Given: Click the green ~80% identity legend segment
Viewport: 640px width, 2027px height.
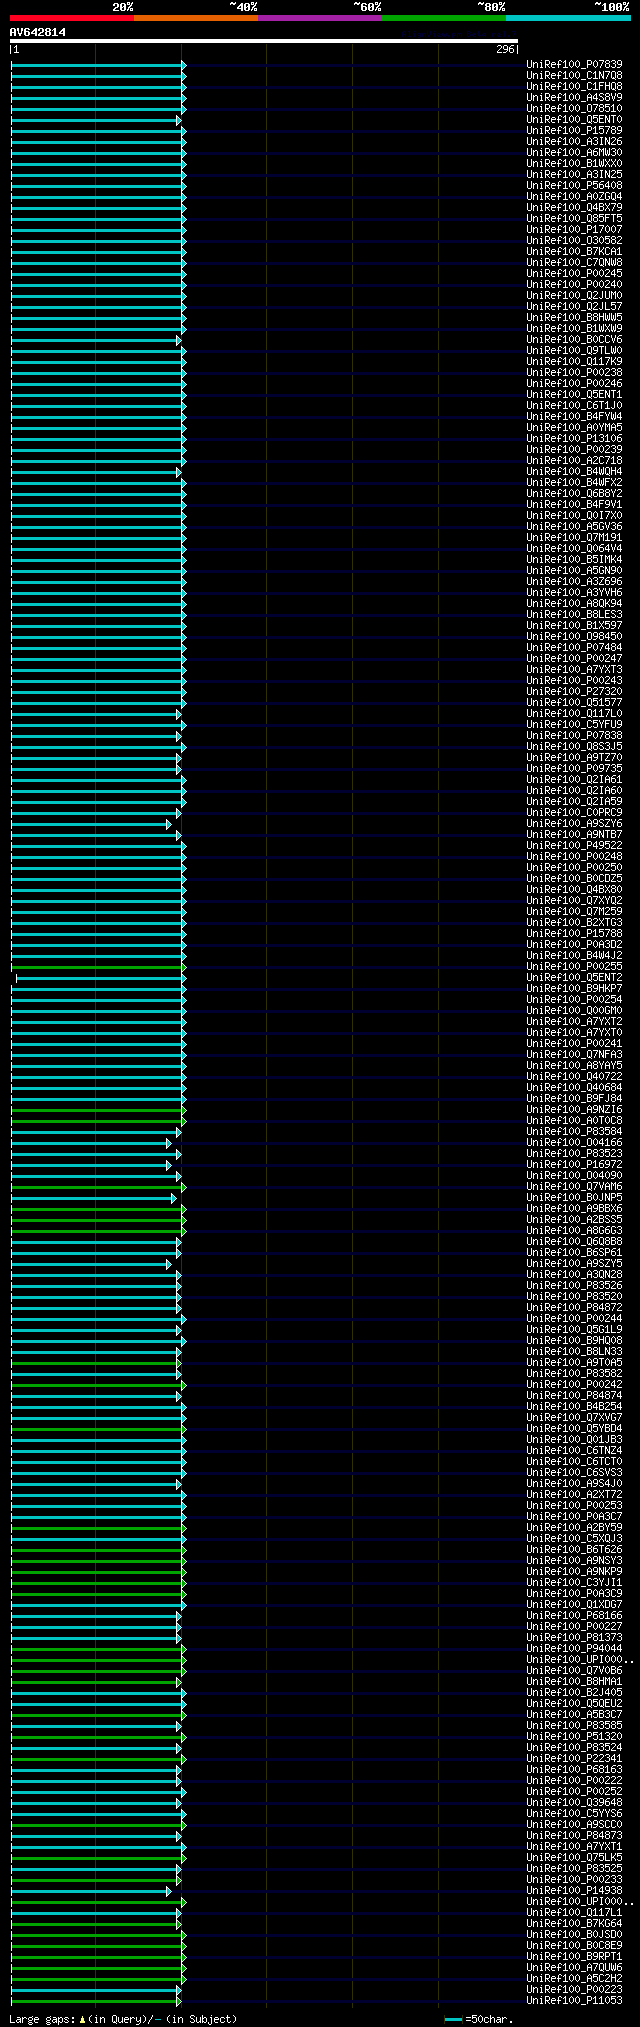Looking at the screenshot, I should point(443,18).
